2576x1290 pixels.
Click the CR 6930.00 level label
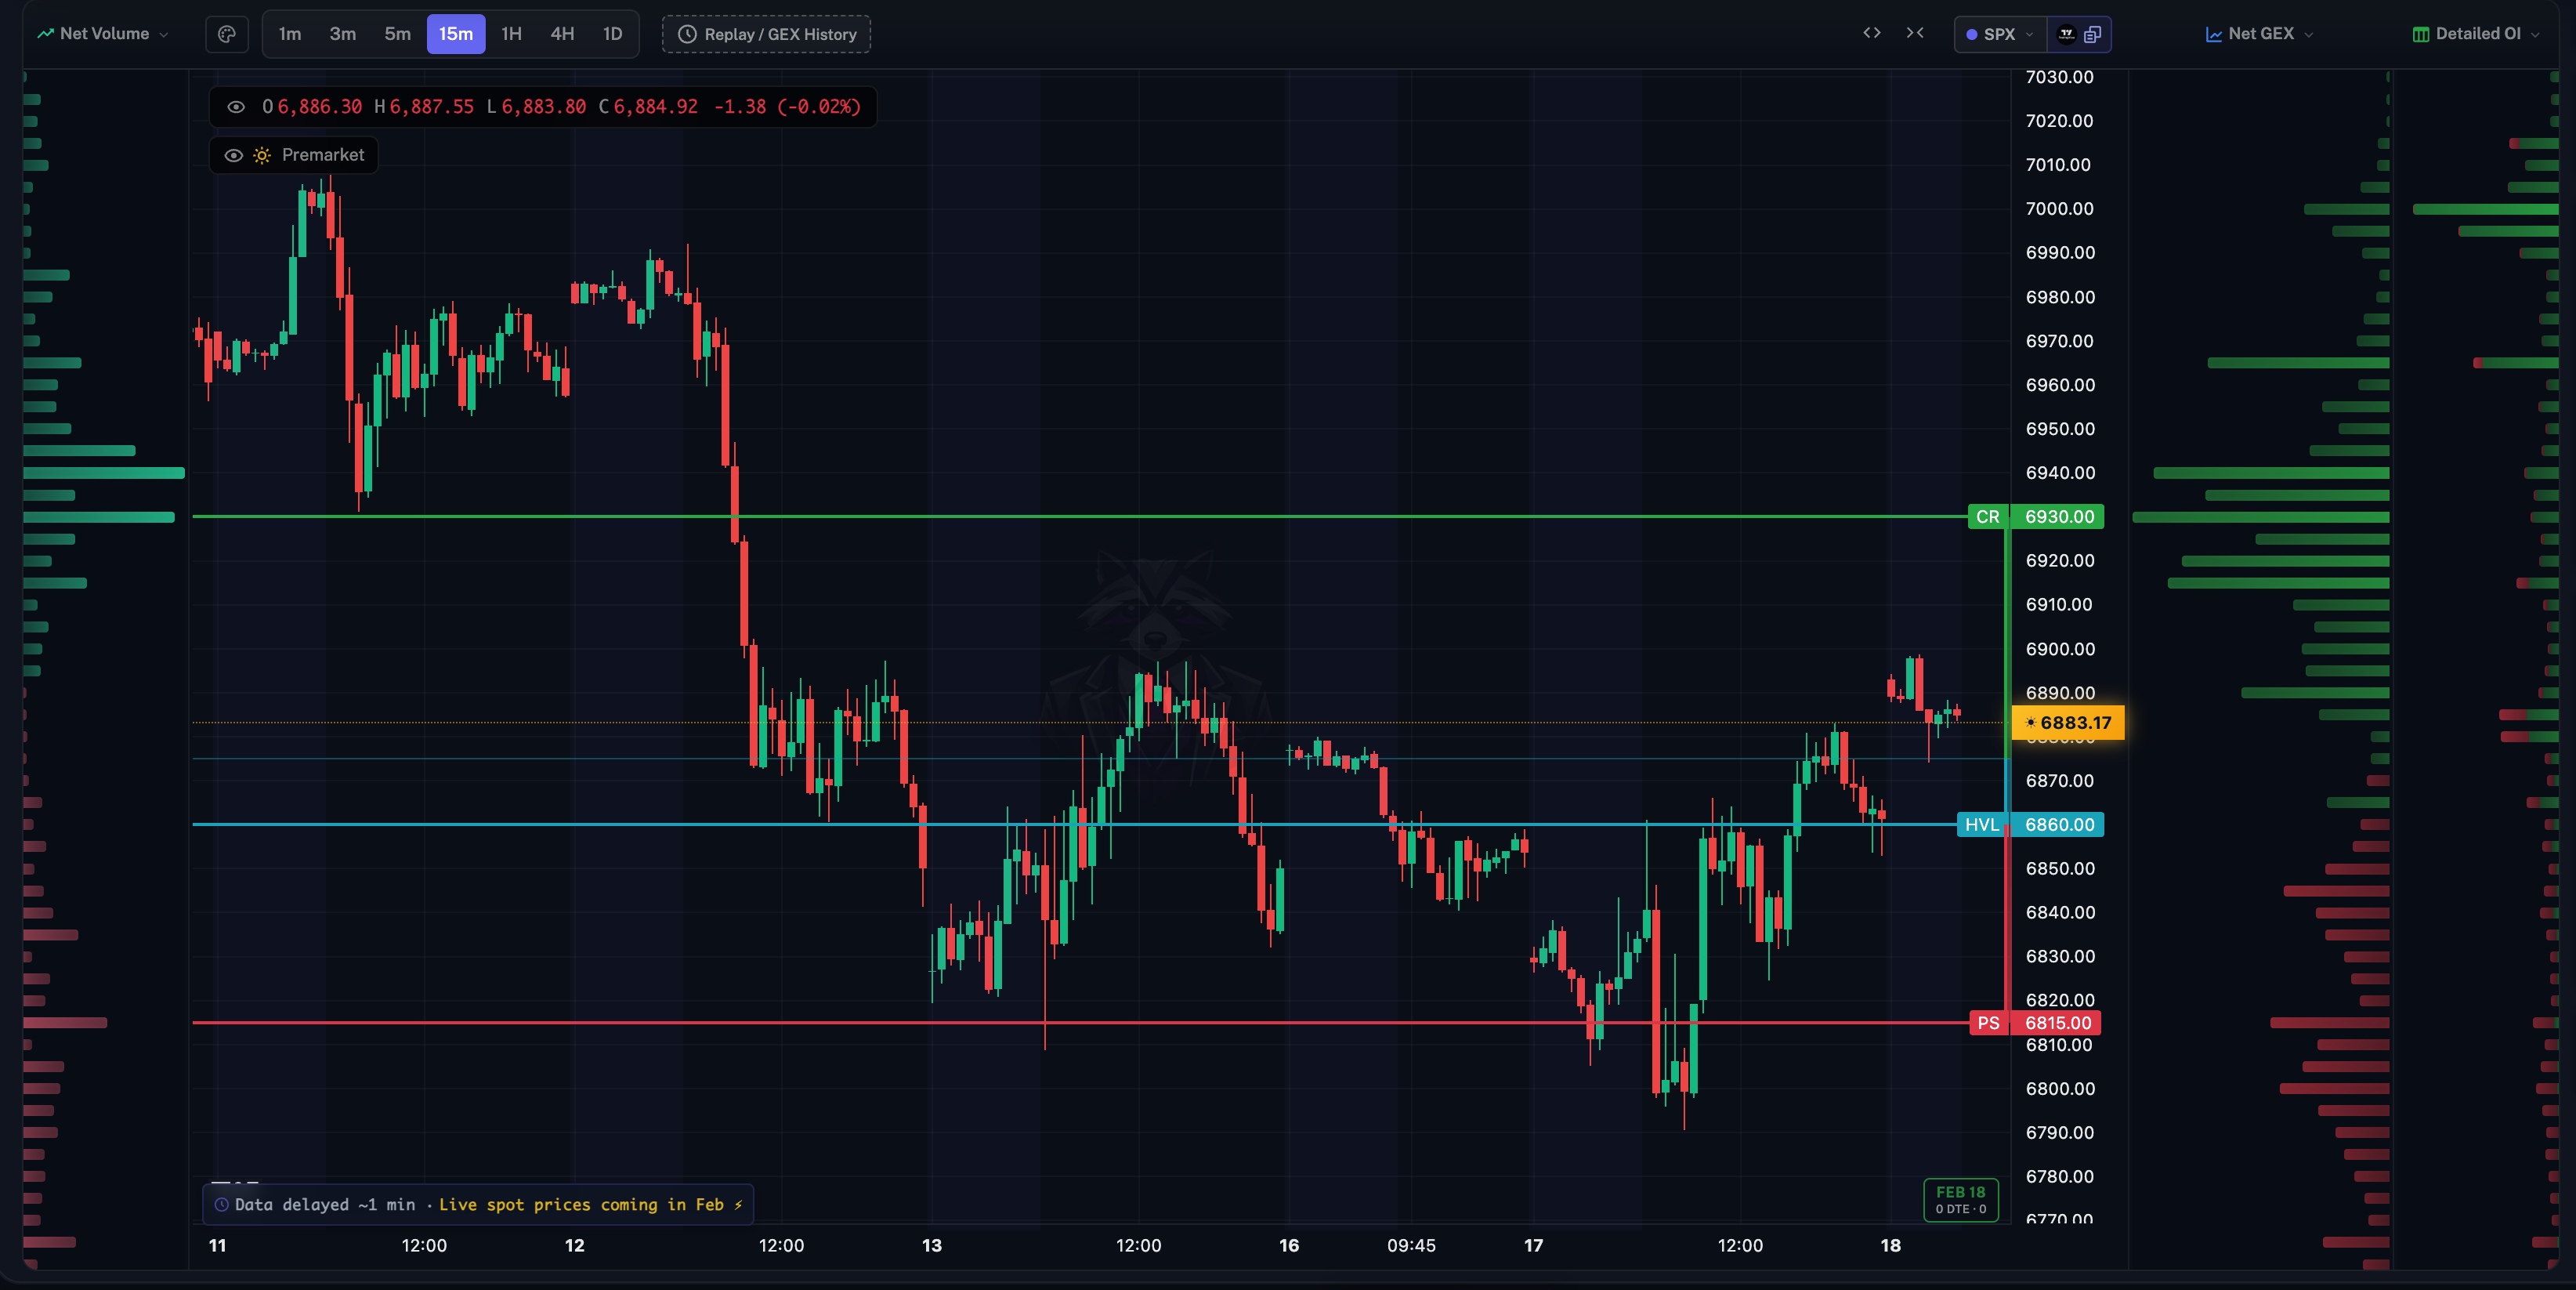coord(2036,517)
